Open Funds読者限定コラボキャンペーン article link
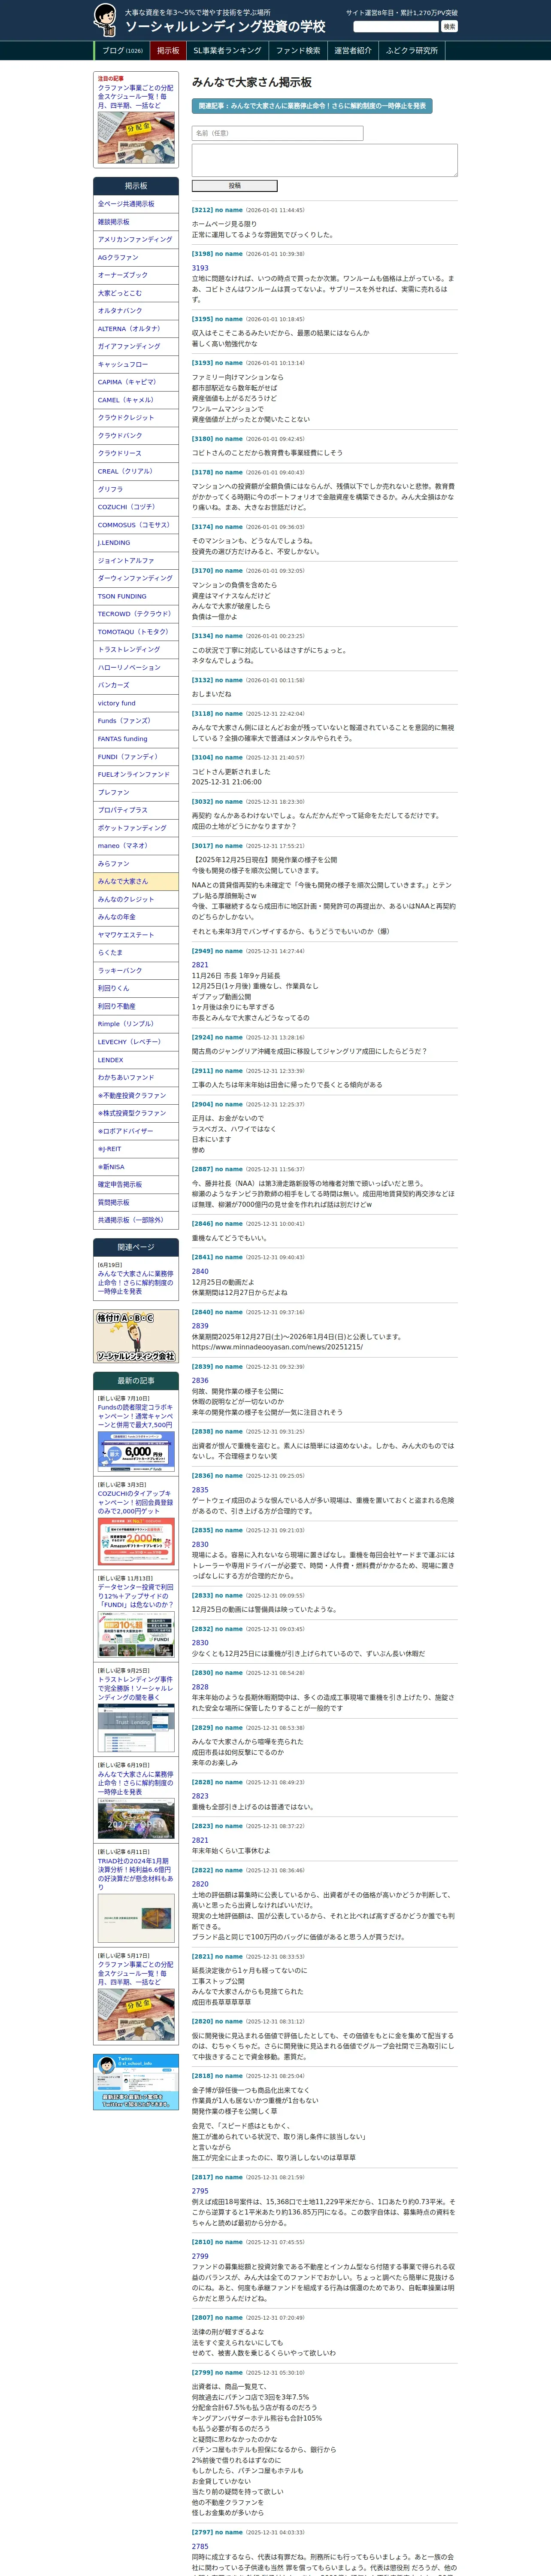Screen dimensions: 551x2576 pos(135,1416)
